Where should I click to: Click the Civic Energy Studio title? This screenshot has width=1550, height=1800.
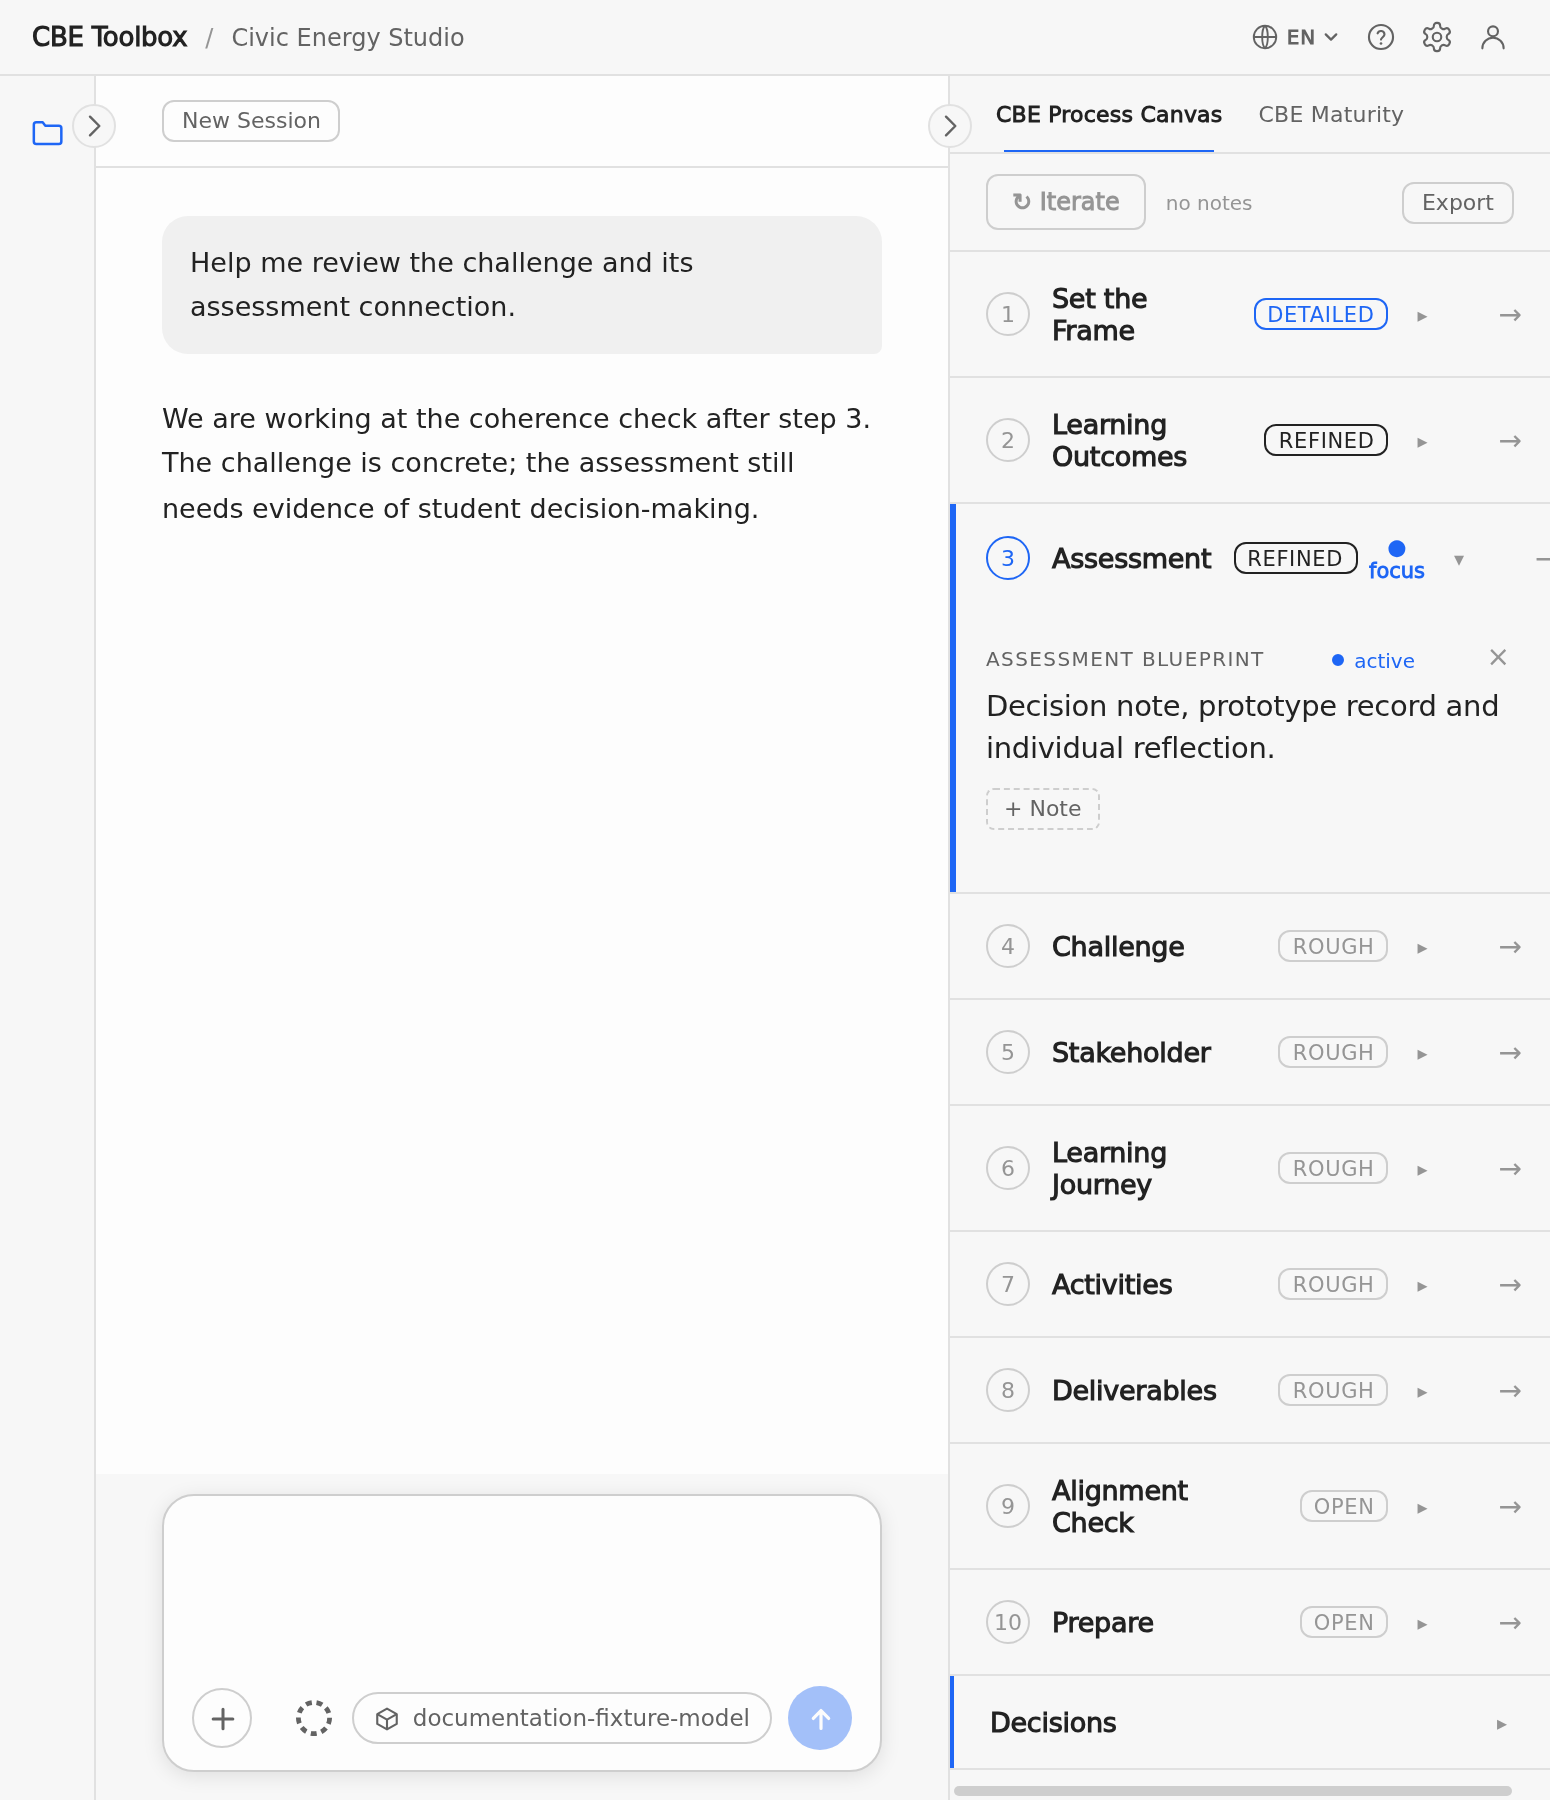tap(347, 37)
